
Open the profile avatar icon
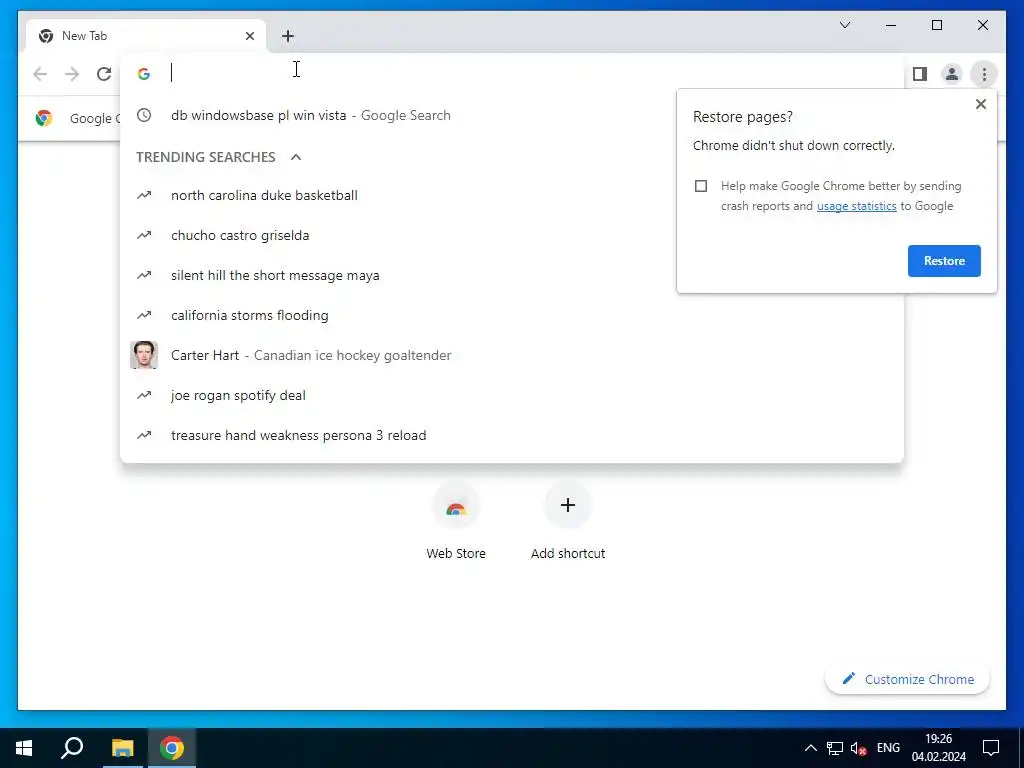tap(952, 74)
